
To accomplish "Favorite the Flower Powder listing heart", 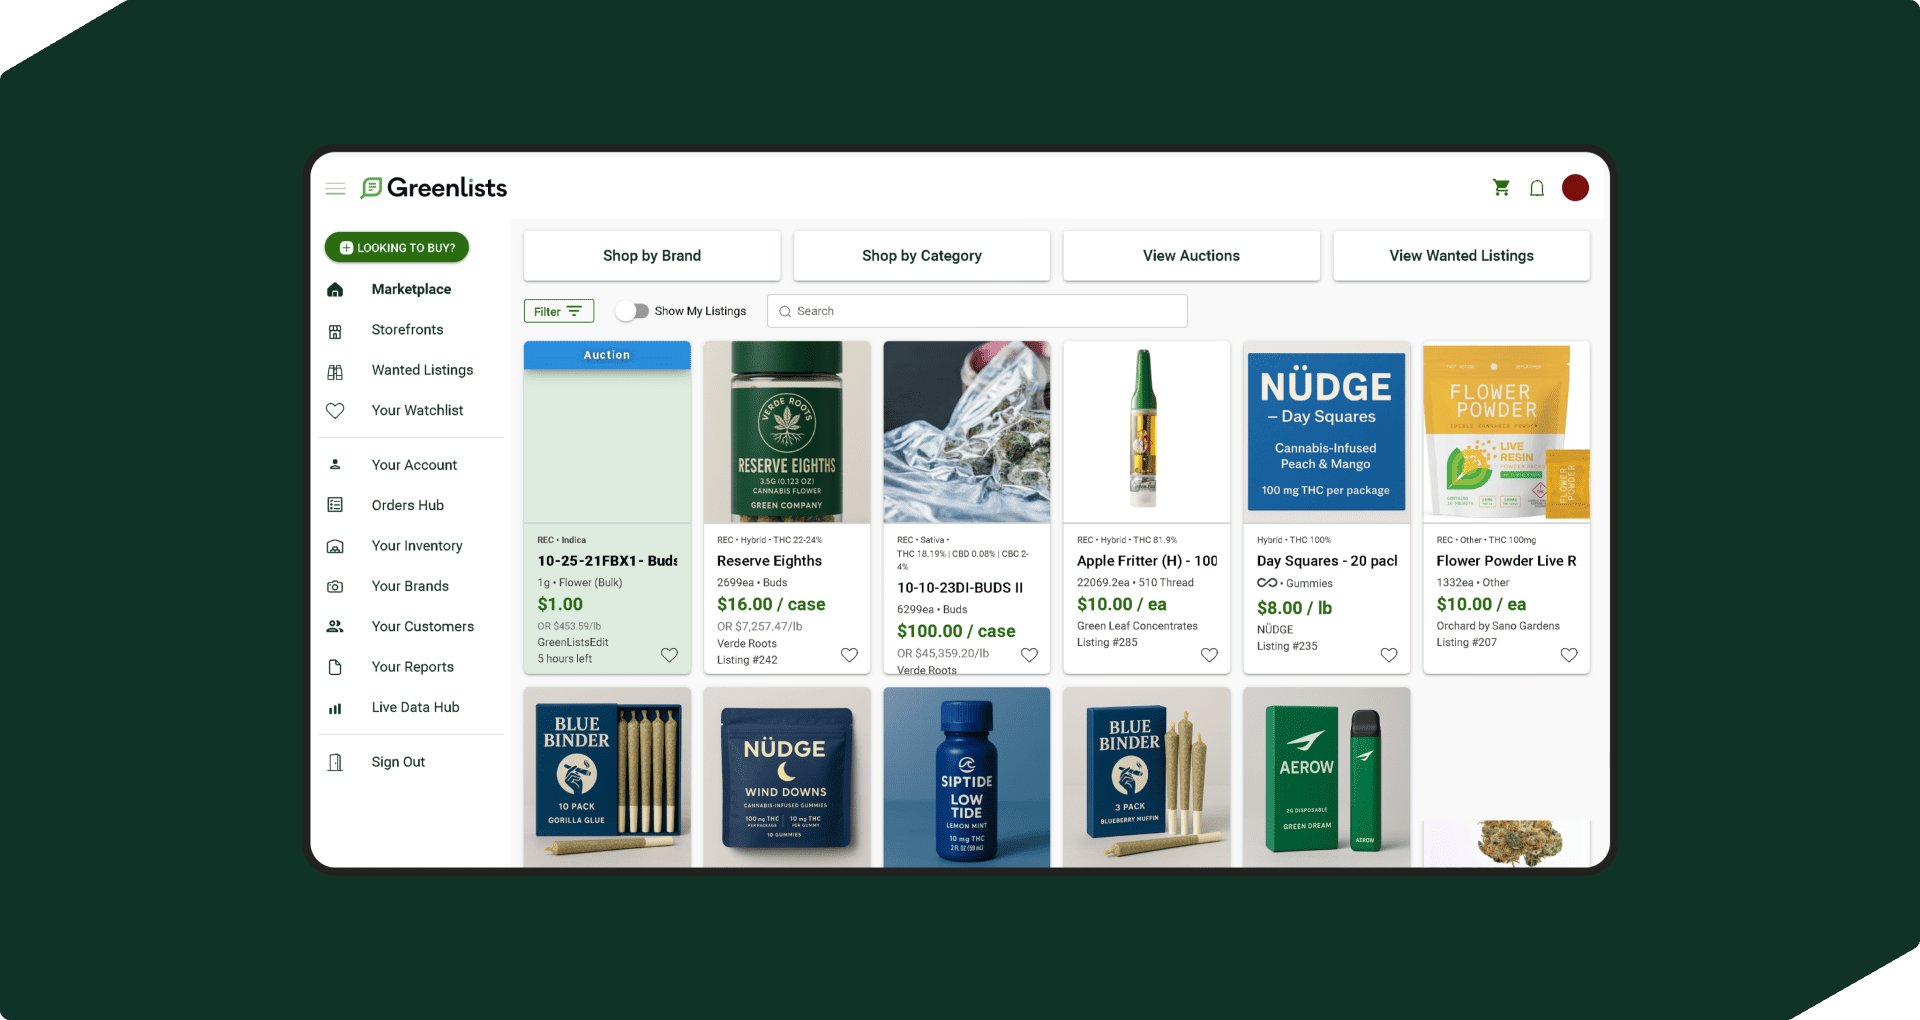I will point(1569,655).
